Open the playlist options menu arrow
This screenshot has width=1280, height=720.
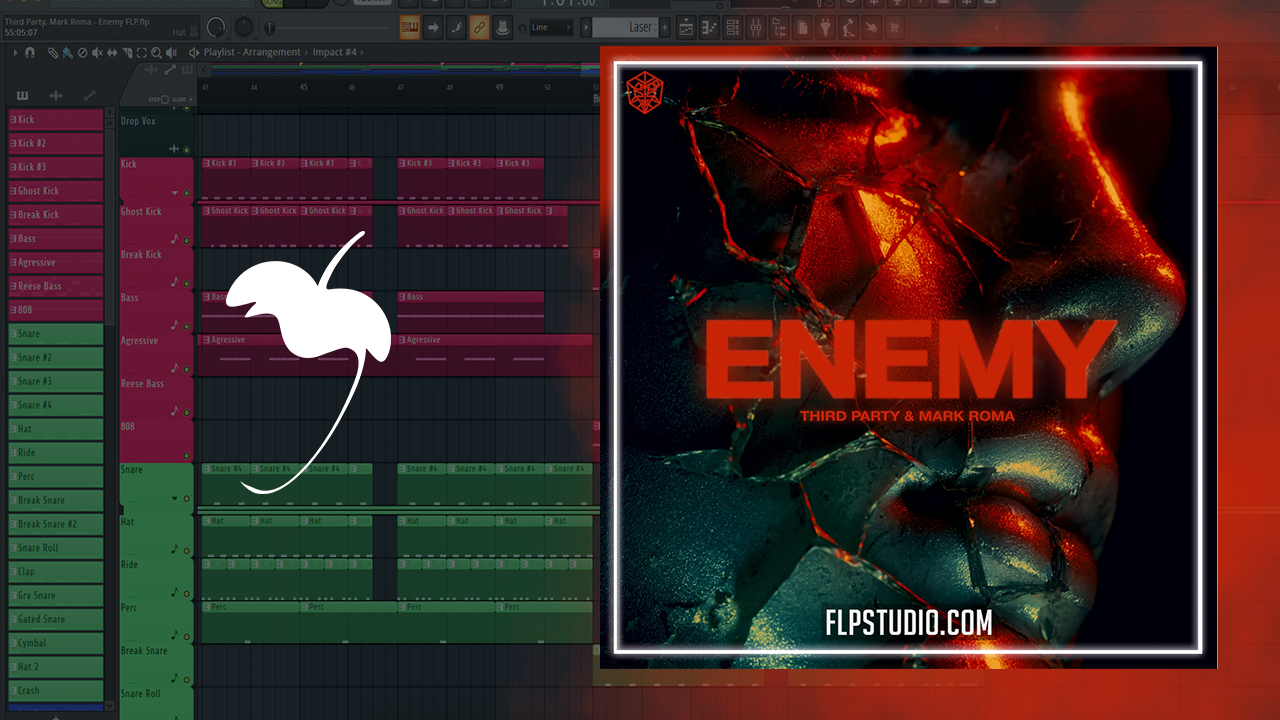15,52
